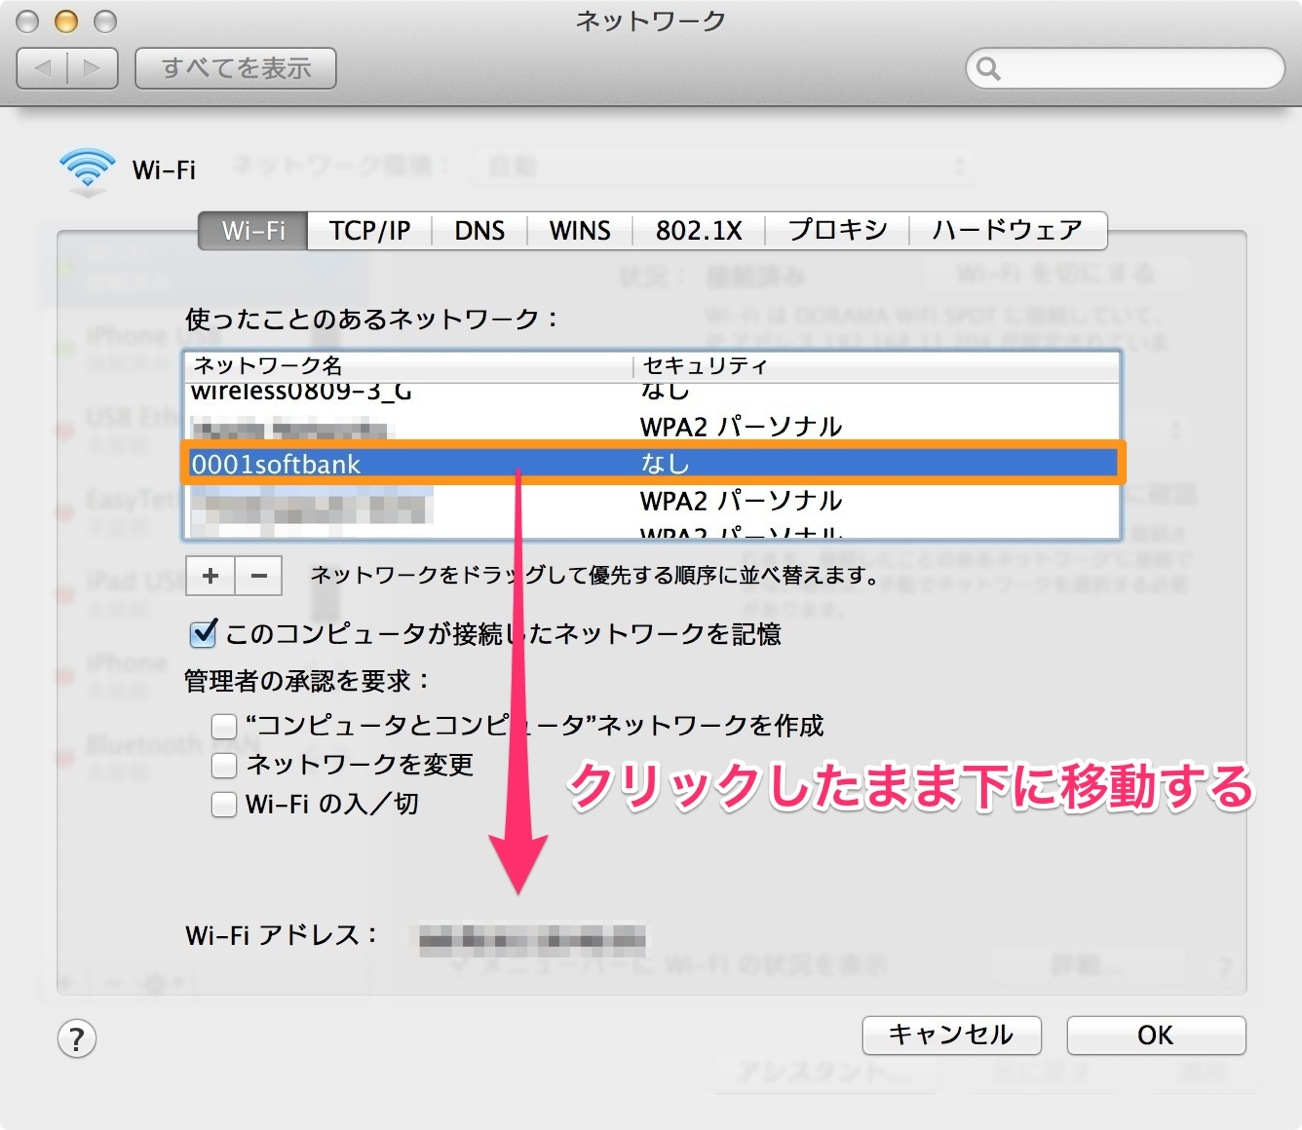Click the plus button to add network
This screenshot has width=1302, height=1130.
point(210,576)
